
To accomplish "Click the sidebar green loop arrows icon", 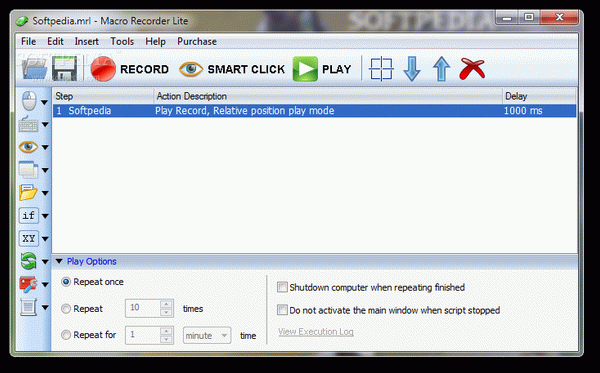I will (x=29, y=261).
